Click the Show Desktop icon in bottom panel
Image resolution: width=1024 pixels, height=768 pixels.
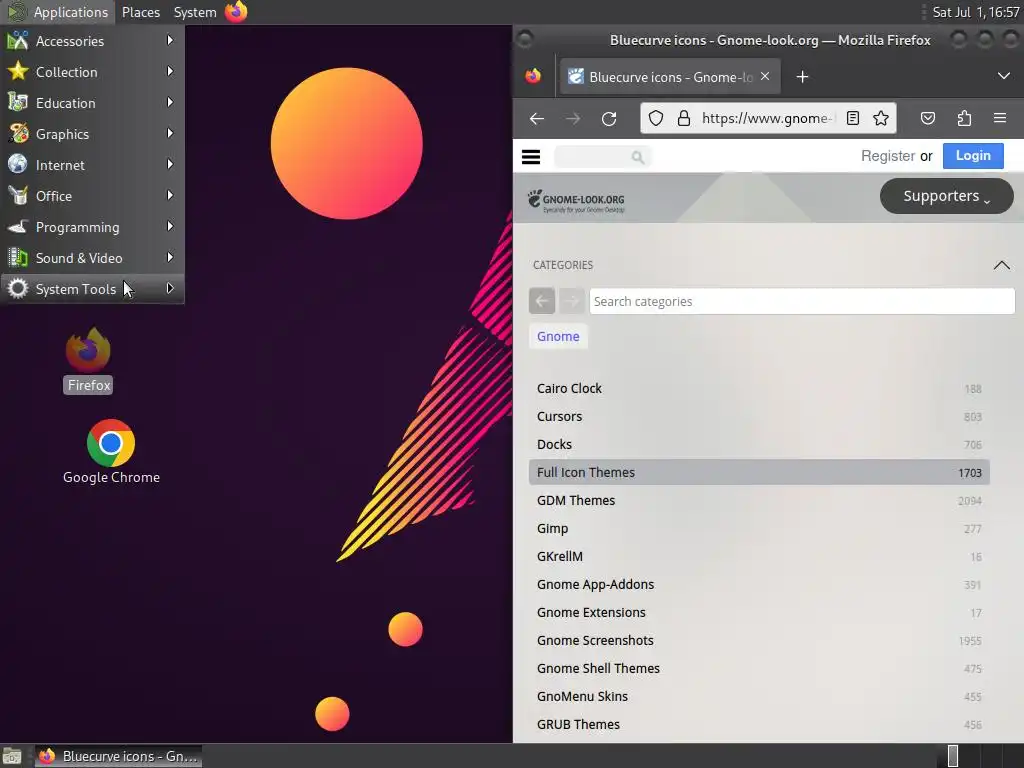coord(12,756)
